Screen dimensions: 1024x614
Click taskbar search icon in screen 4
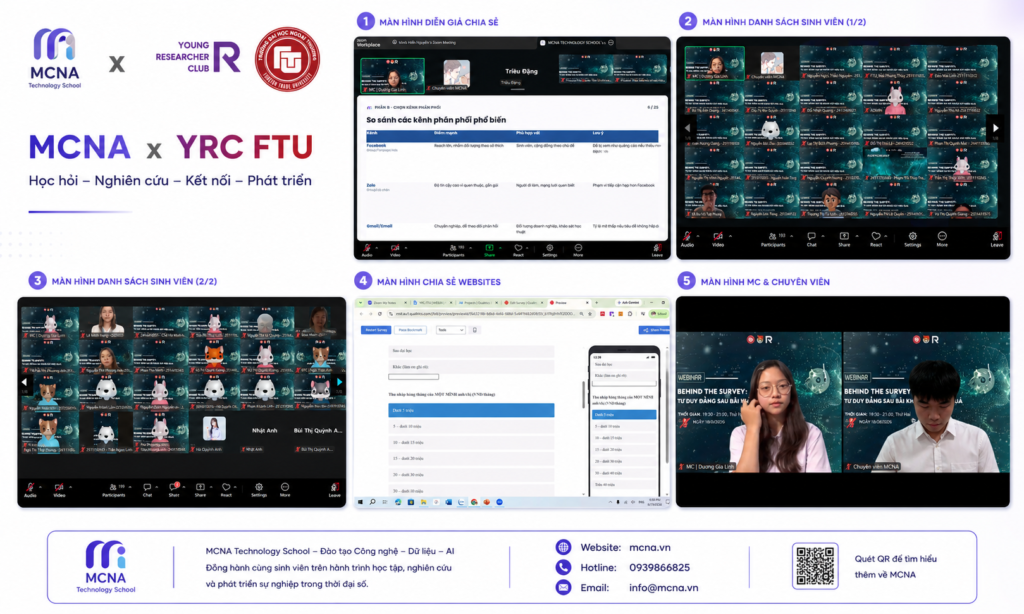[372, 502]
